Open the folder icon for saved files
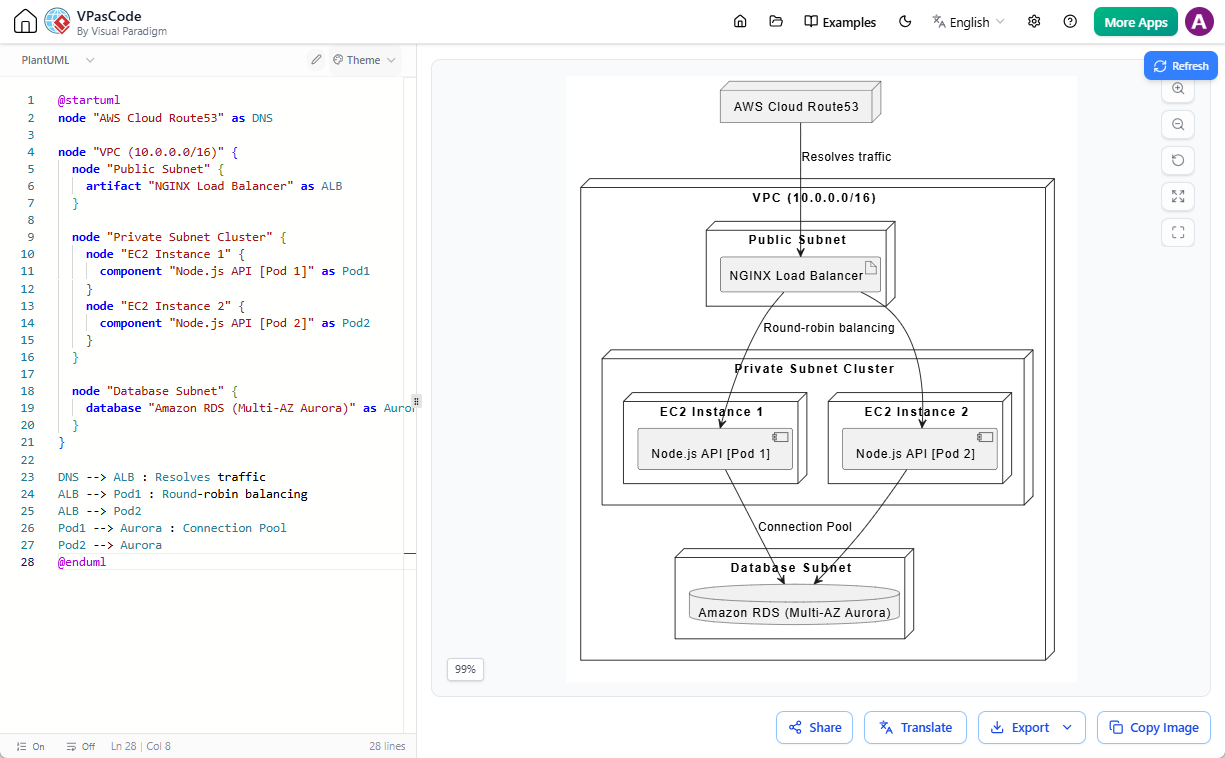The width and height of the screenshot is (1225, 758). click(776, 22)
